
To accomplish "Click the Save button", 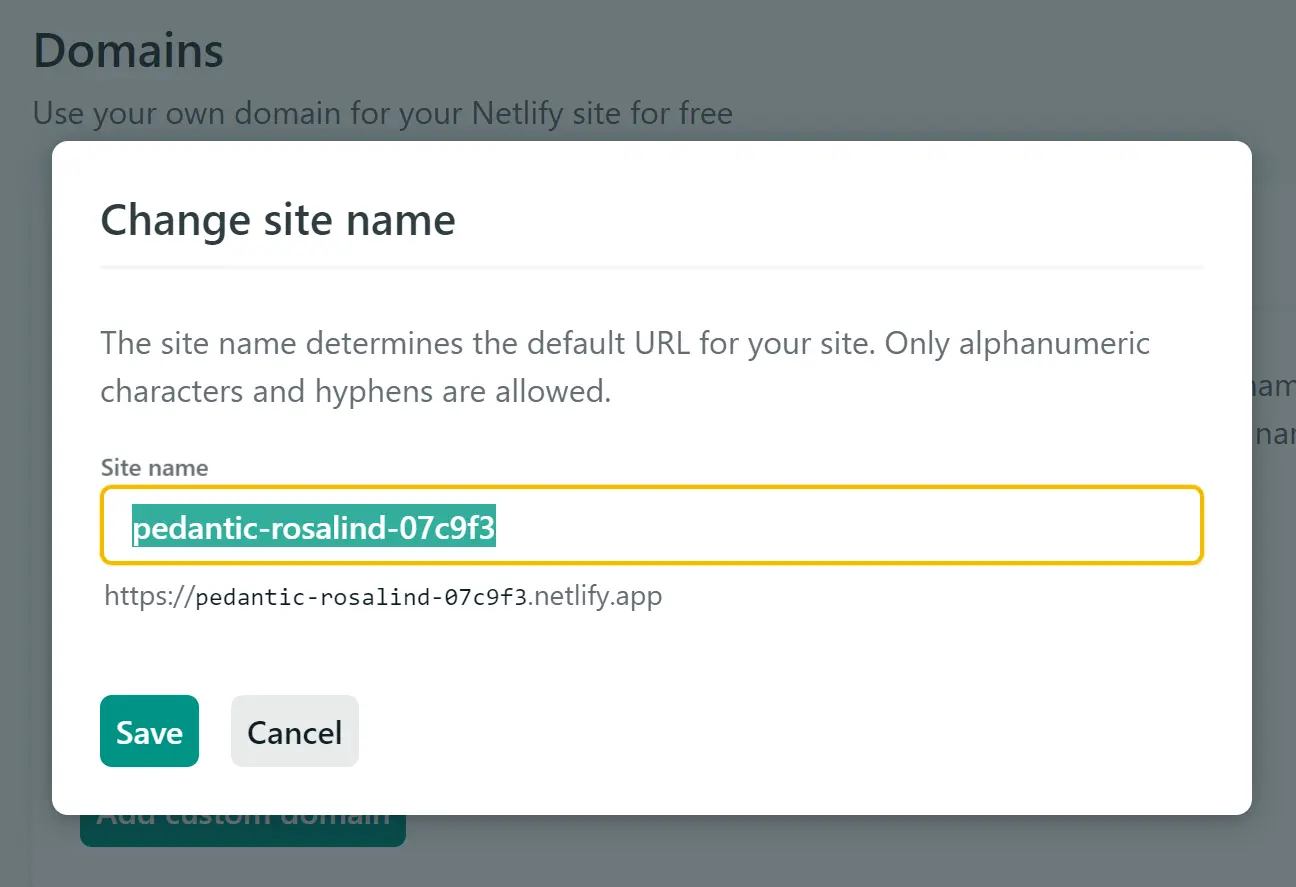I will tap(149, 732).
